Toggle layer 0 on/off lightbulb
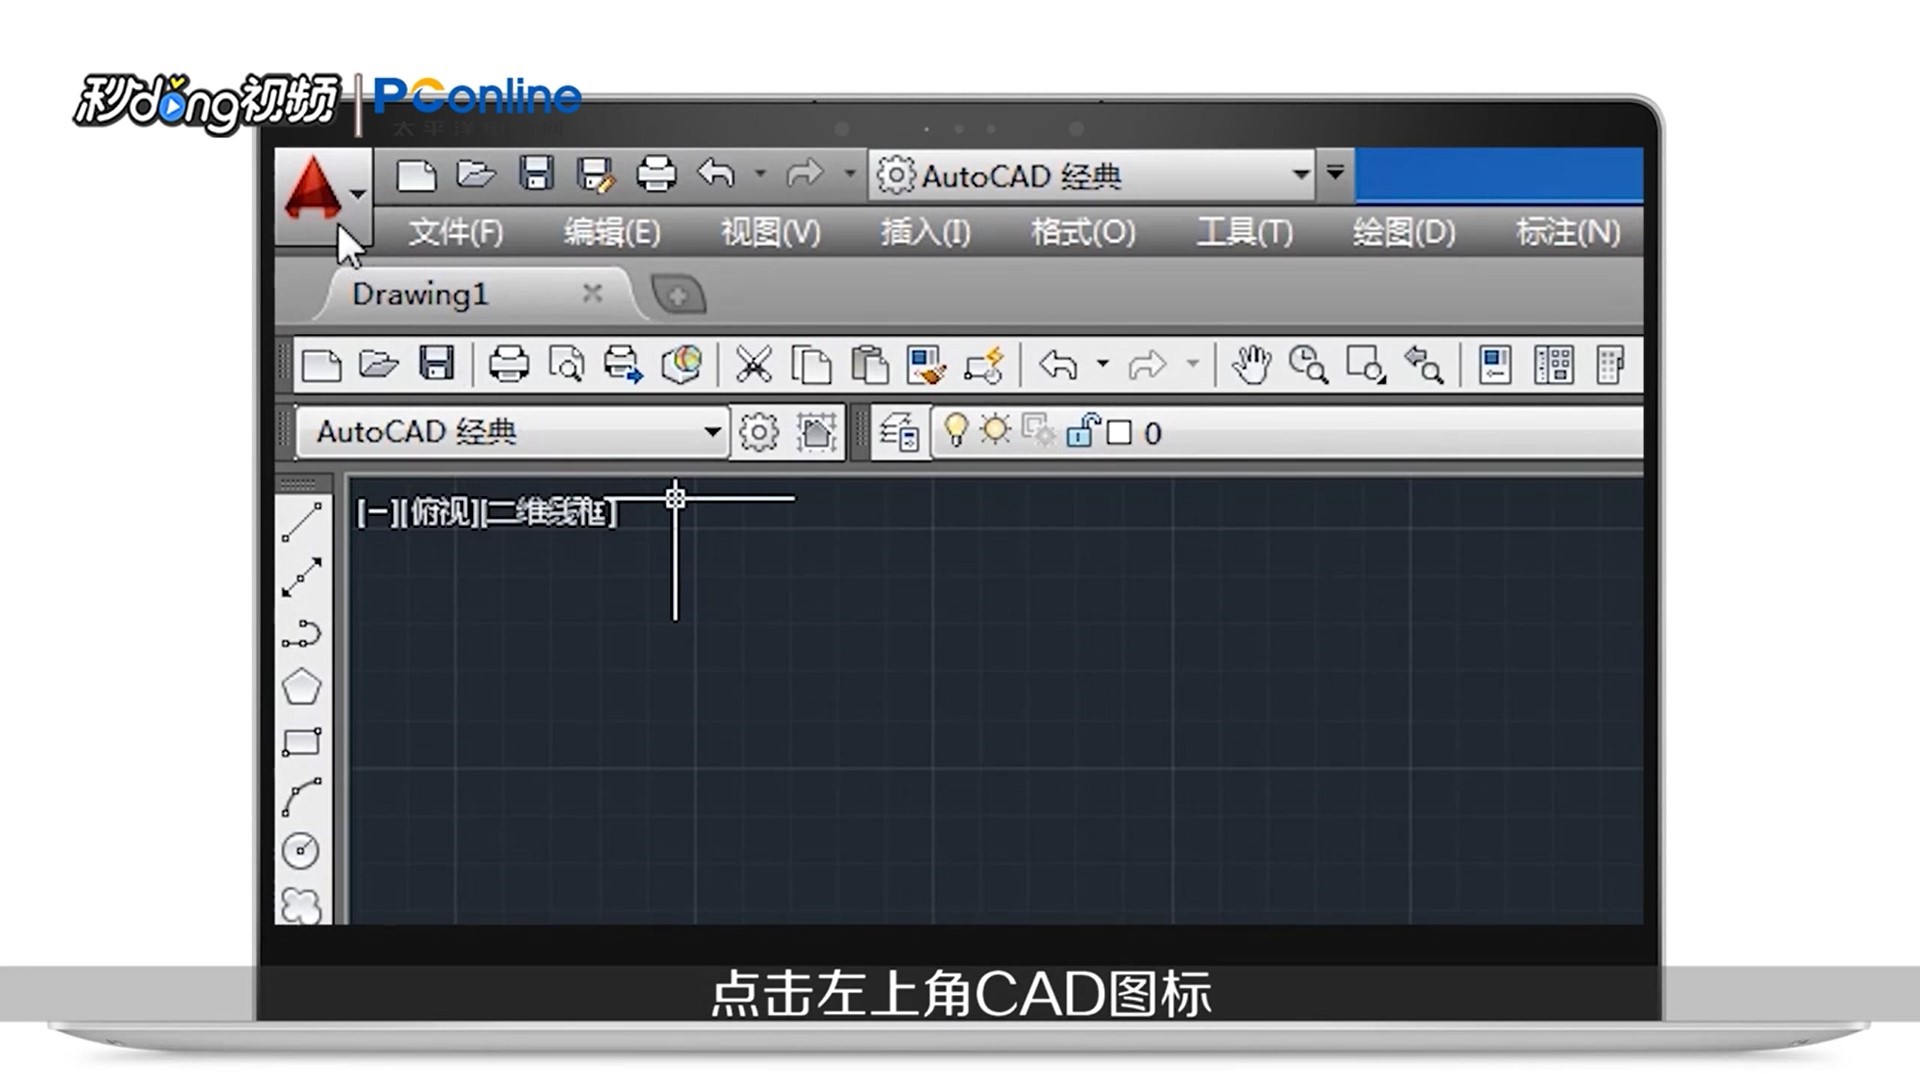 click(x=956, y=431)
